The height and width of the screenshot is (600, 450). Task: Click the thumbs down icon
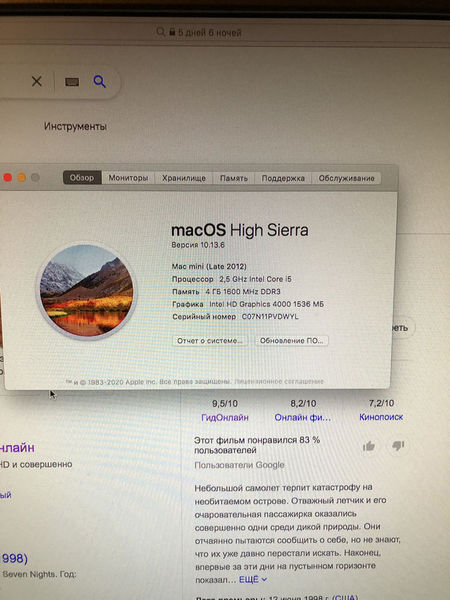(x=398, y=445)
